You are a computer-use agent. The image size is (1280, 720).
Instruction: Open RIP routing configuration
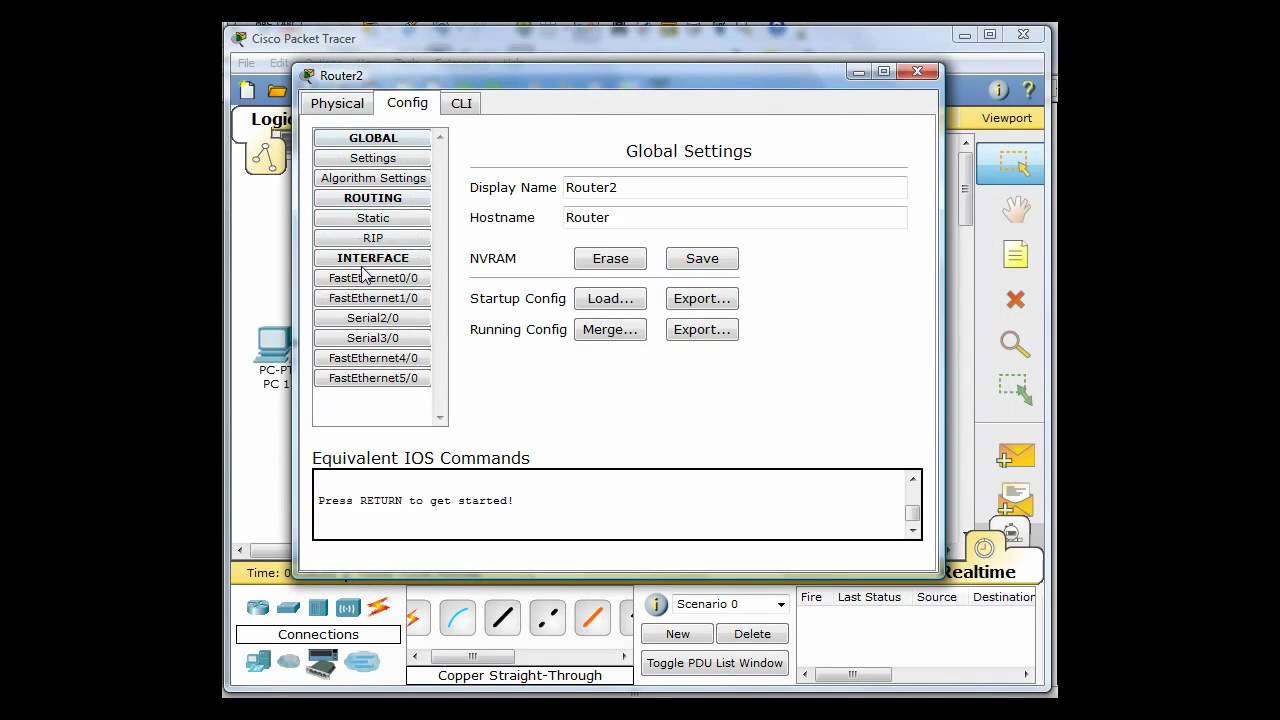pos(373,238)
